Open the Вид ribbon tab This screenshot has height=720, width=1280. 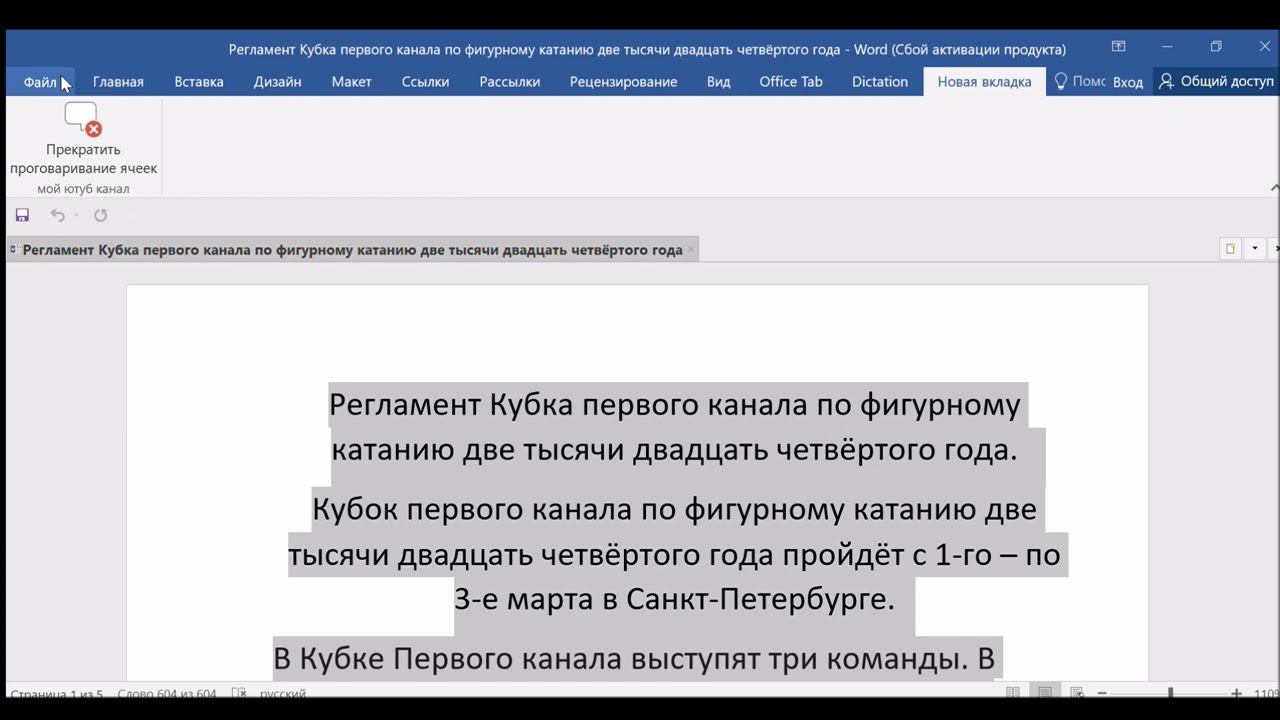click(x=718, y=82)
